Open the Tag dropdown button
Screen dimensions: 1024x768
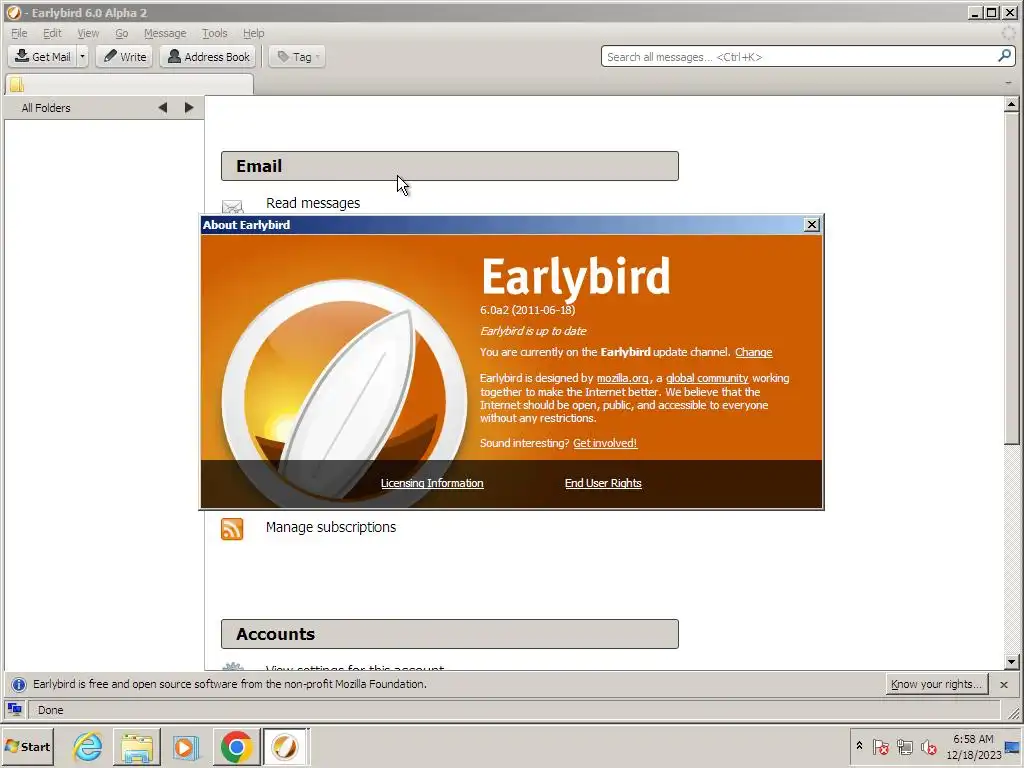[x=297, y=57]
